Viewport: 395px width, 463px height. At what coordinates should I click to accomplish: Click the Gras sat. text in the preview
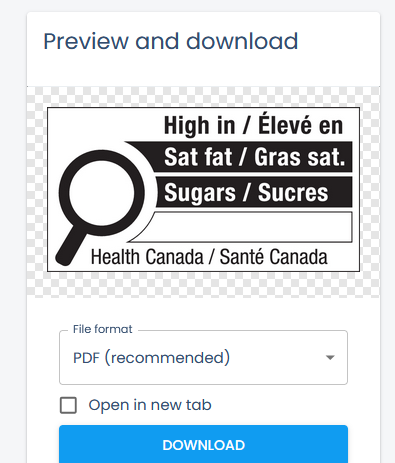click(x=300, y=157)
